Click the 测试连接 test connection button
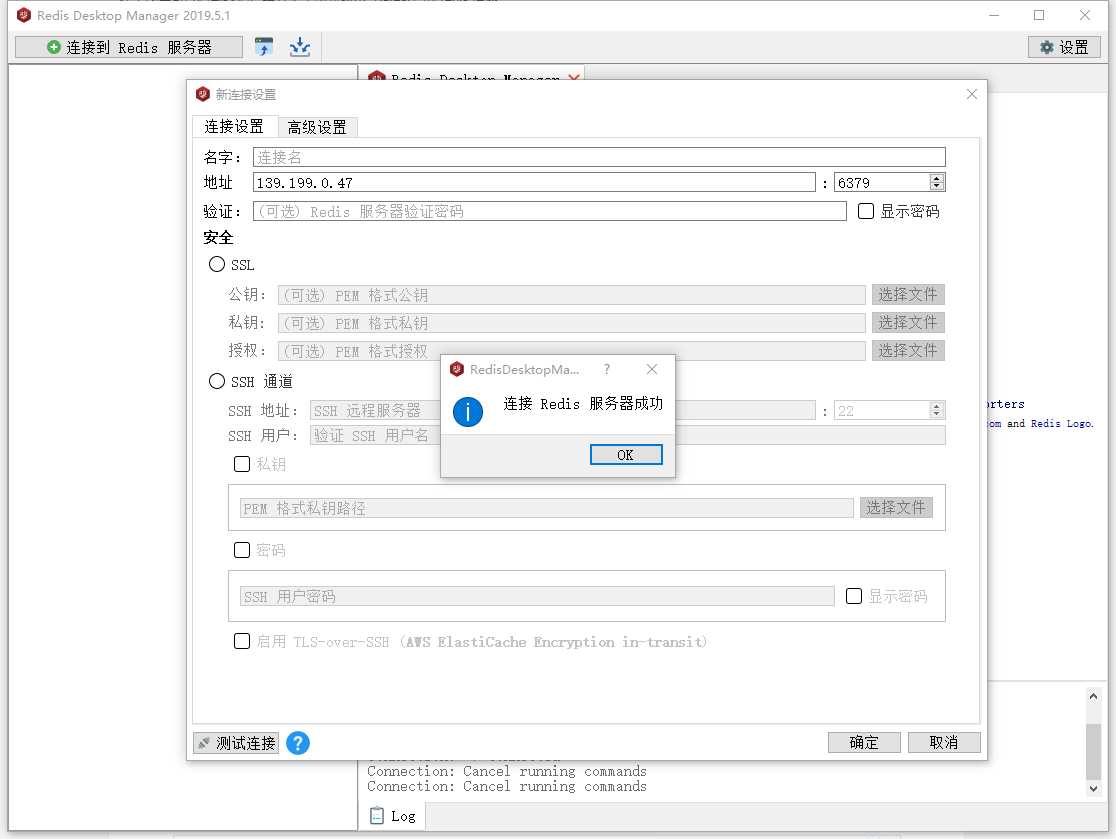This screenshot has height=839, width=1116. (236, 743)
